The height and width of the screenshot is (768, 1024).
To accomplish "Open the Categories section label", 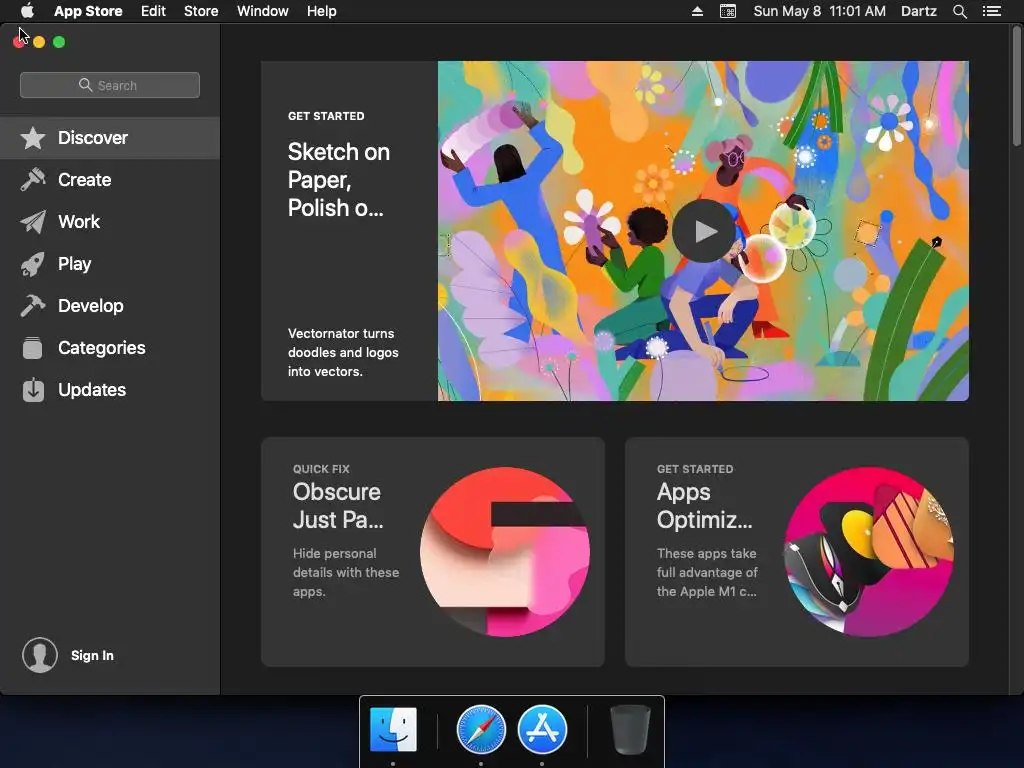I will pyautogui.click(x=102, y=347).
